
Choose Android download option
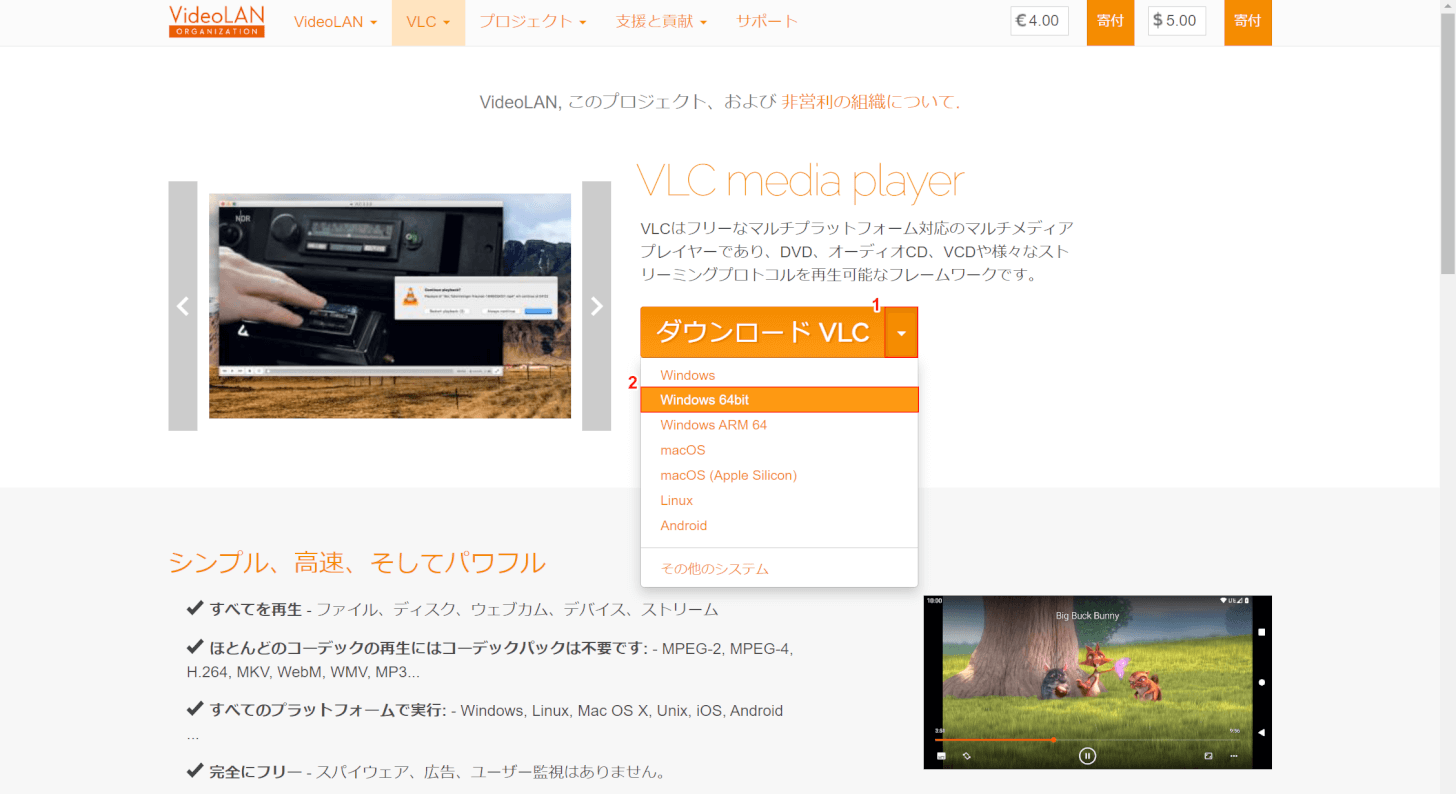(779, 525)
